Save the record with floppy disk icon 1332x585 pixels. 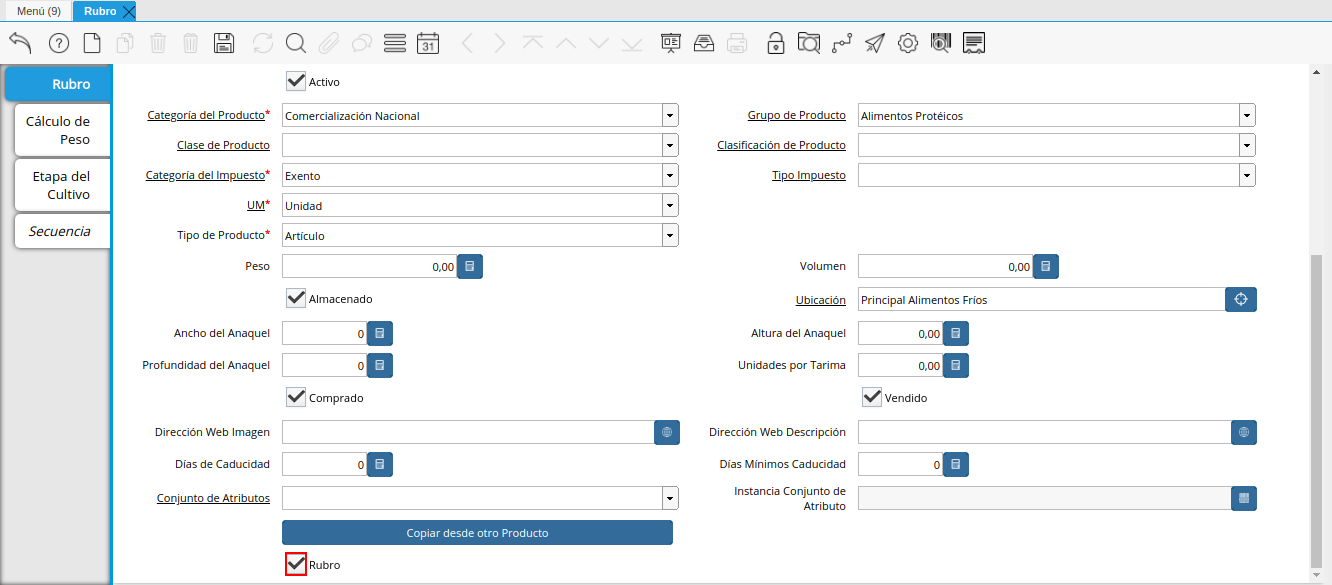point(225,43)
